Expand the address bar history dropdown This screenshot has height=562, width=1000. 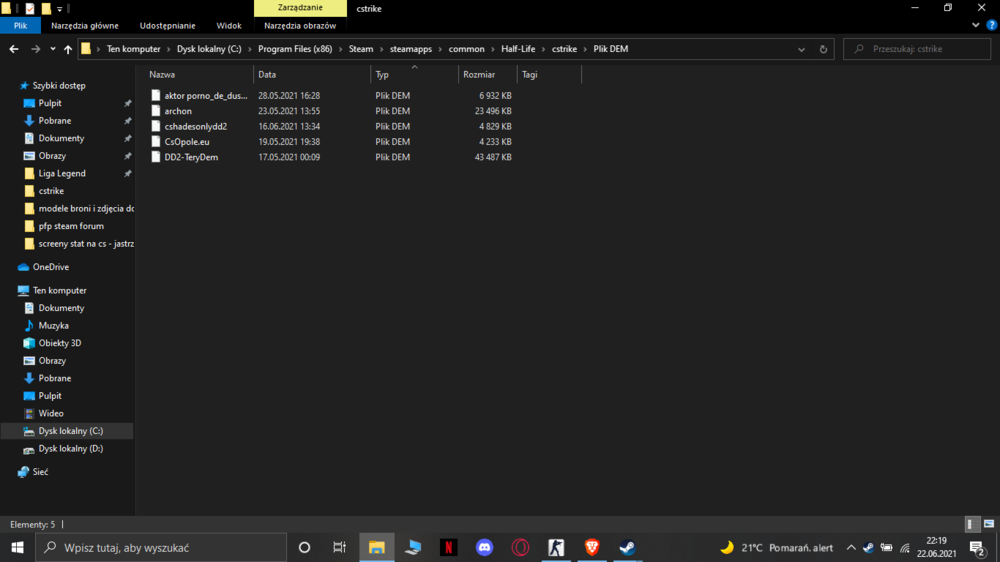(x=801, y=49)
